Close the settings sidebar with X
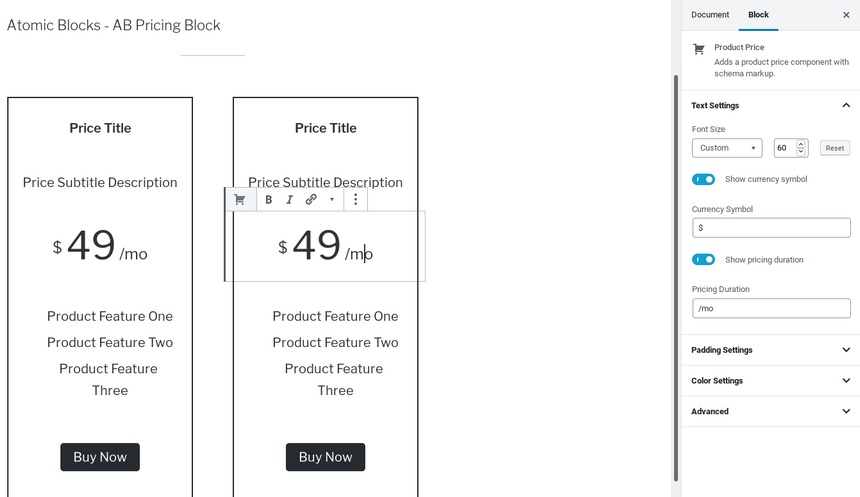Viewport: 860px width, 497px height. (846, 15)
